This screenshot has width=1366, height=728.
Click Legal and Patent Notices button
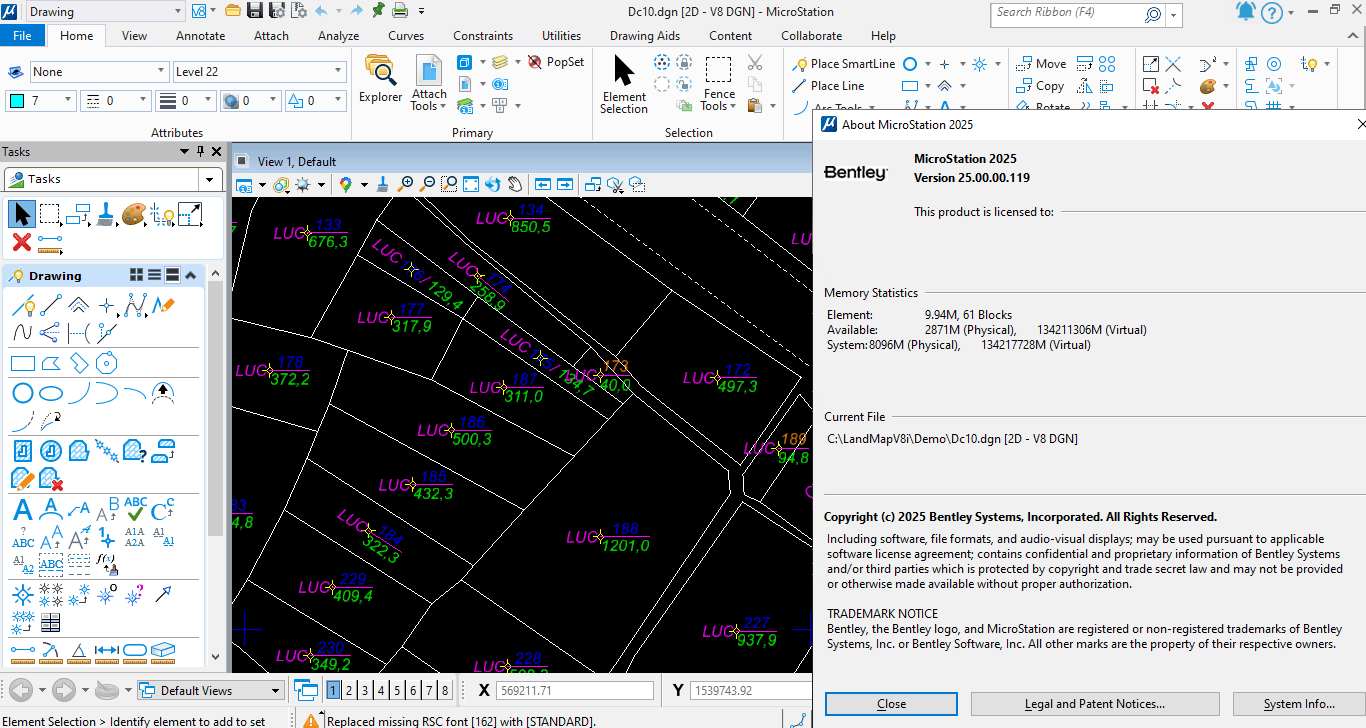[1095, 704]
